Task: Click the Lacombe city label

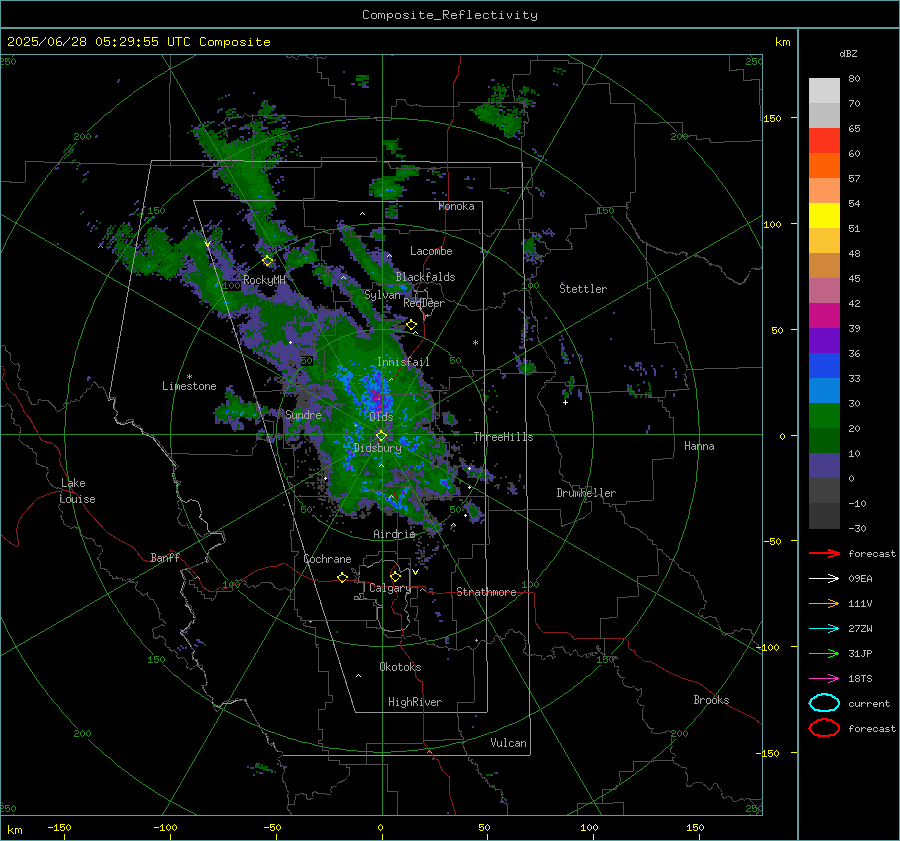Action: [x=431, y=251]
